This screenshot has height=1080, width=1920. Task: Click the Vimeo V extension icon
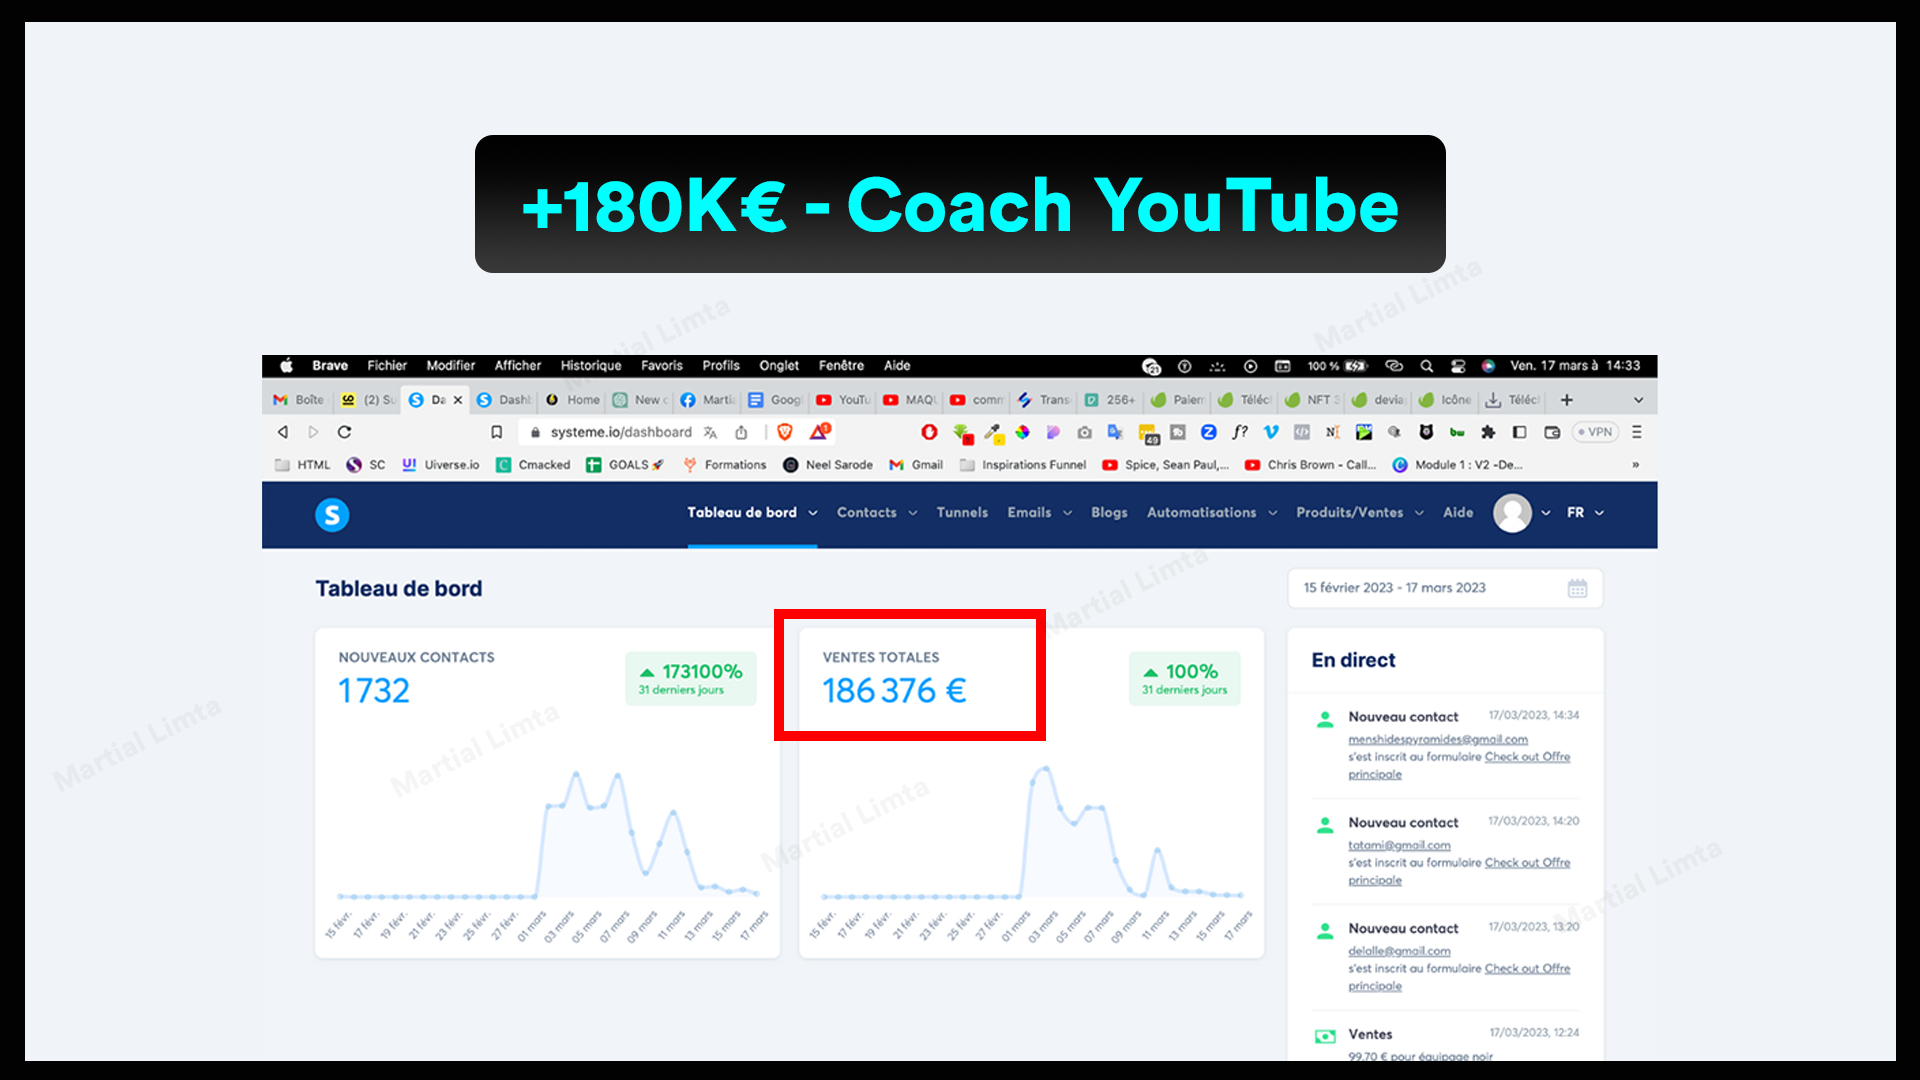click(1271, 432)
